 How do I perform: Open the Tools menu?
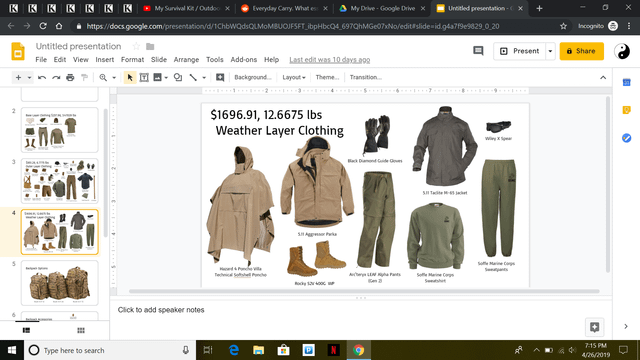point(215,60)
